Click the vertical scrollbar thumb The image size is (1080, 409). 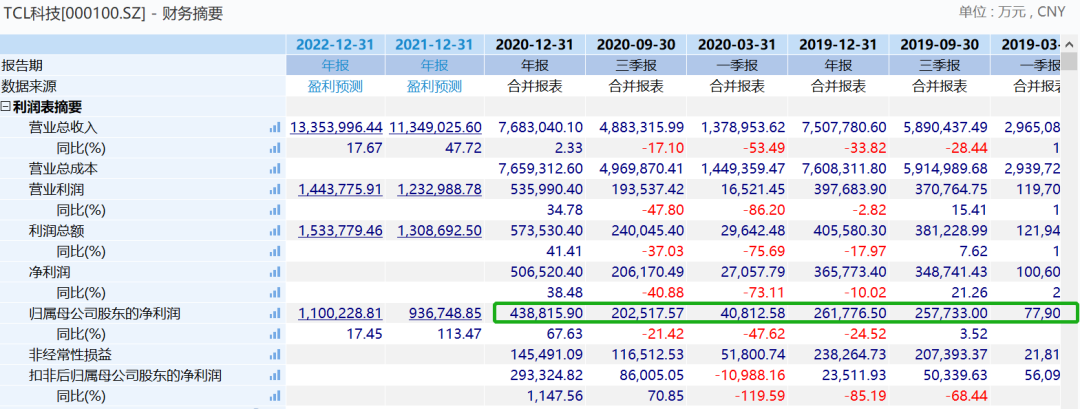point(1069,61)
